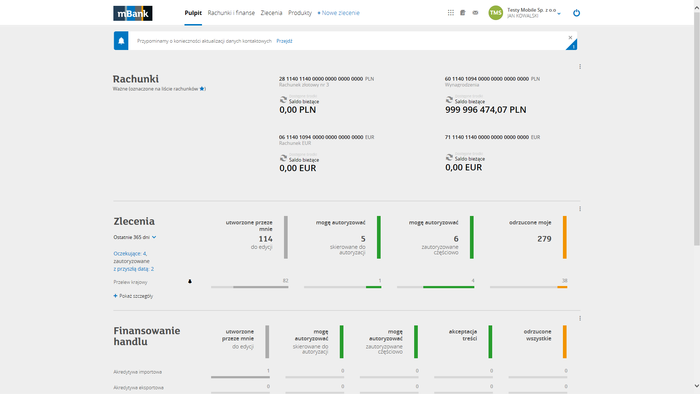Viewport: 700px width, 394px height.
Task: Open account 71 1140 1140 EUR
Action: point(487,137)
